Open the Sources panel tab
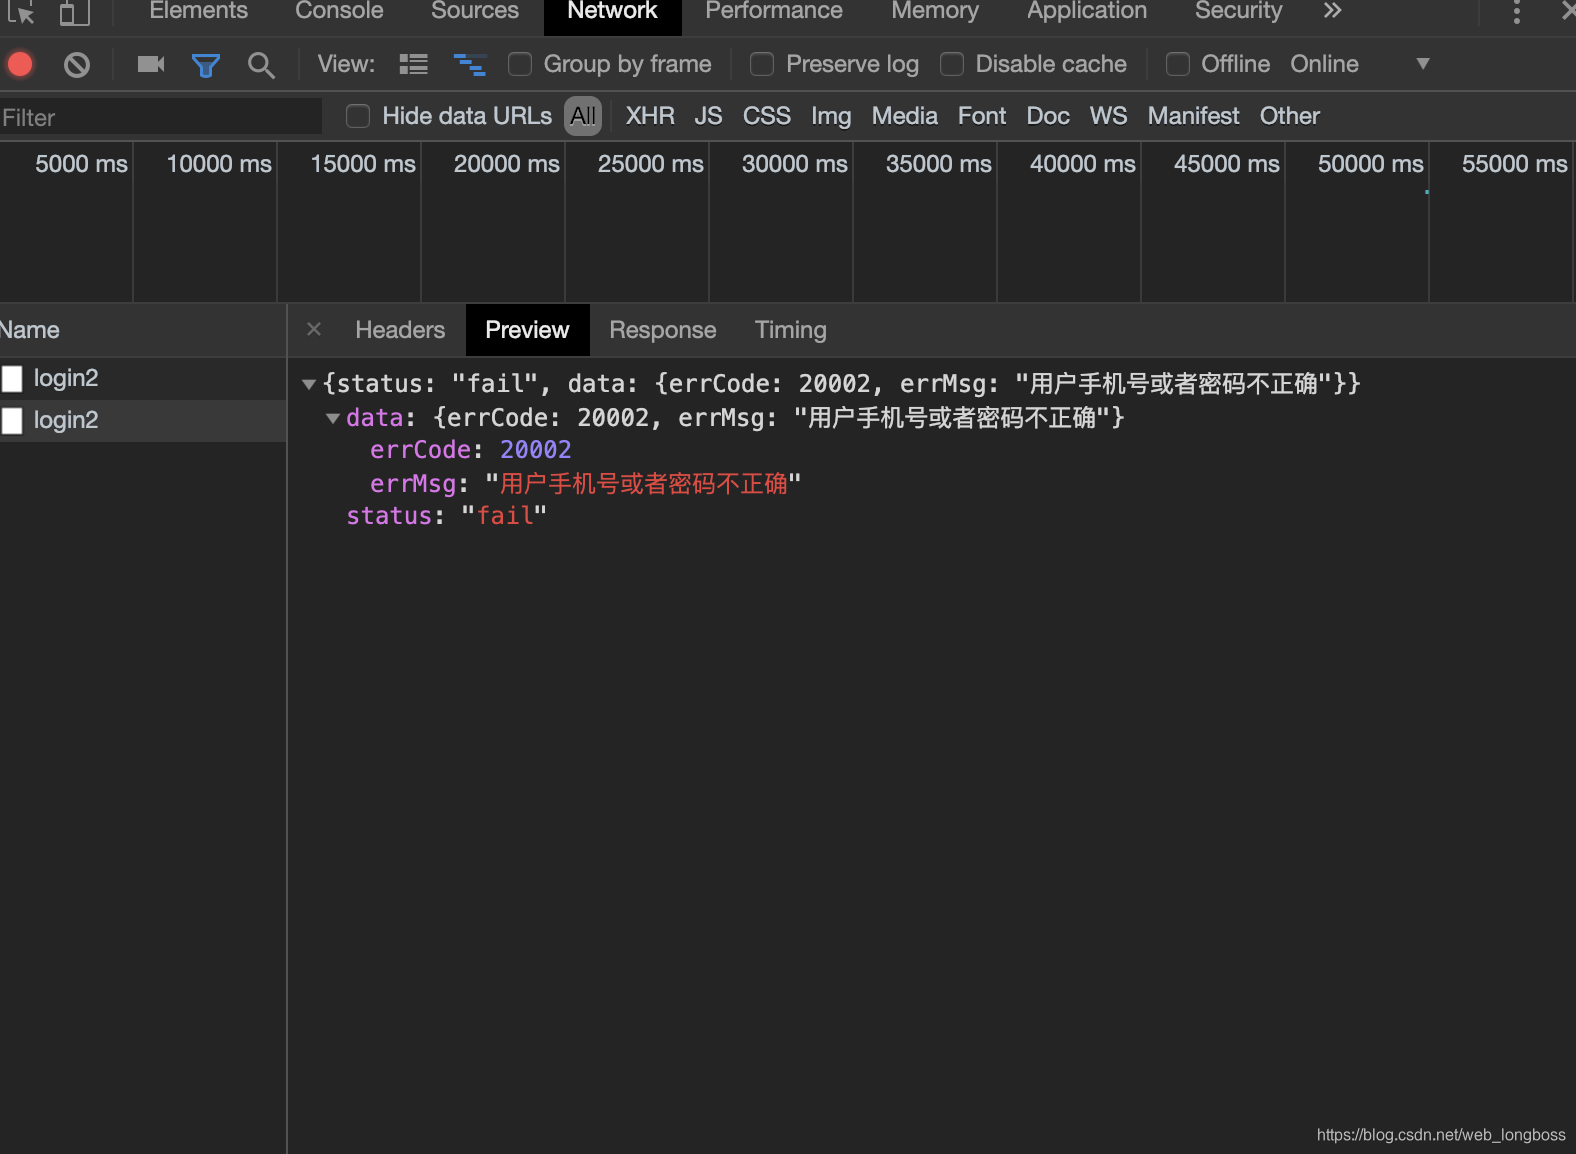 (475, 11)
